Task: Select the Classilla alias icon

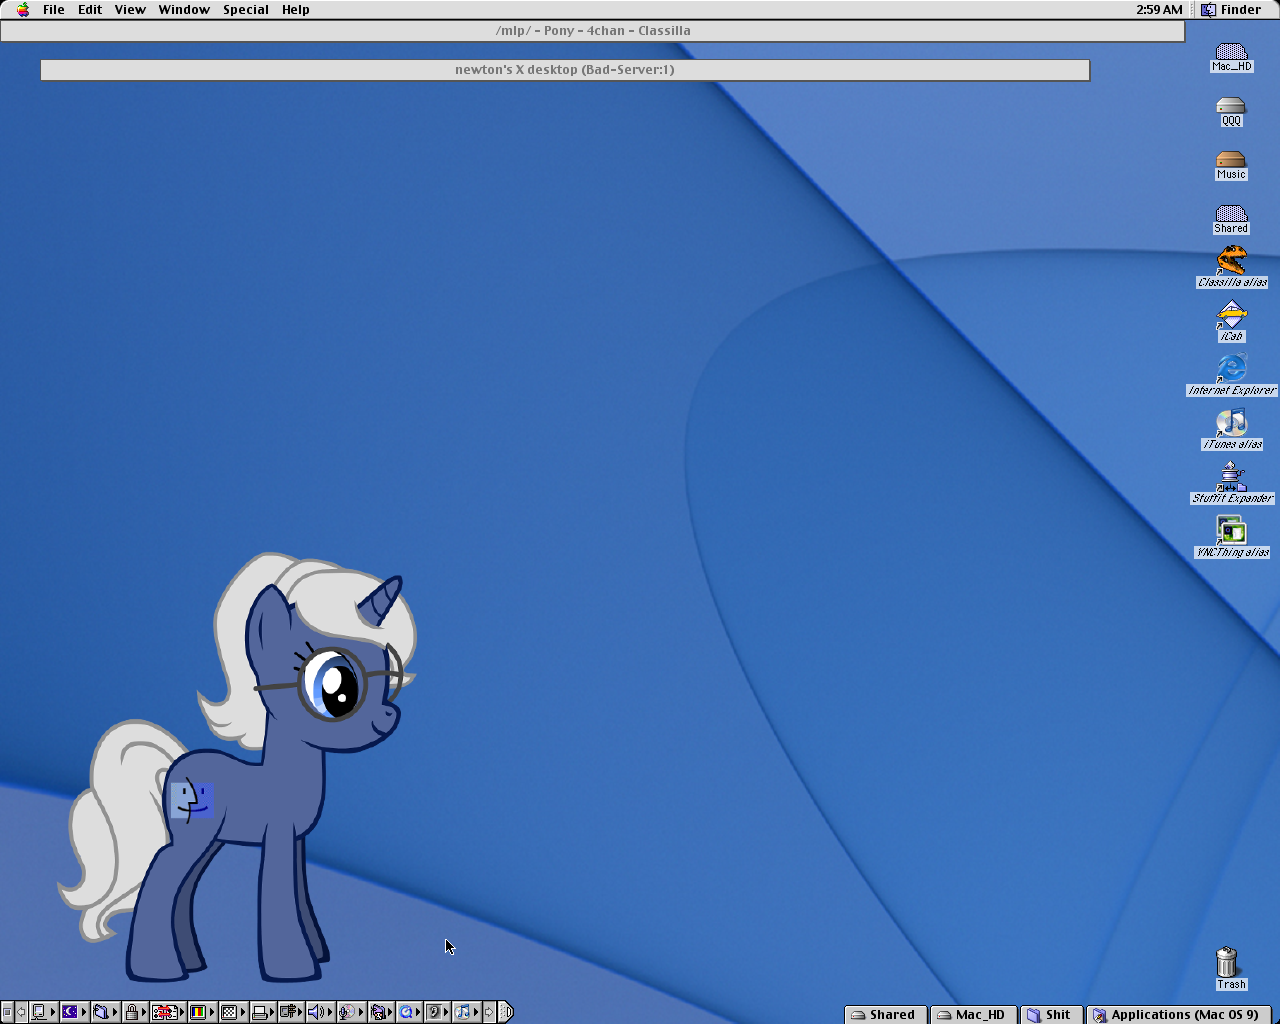Action: 1232,268
